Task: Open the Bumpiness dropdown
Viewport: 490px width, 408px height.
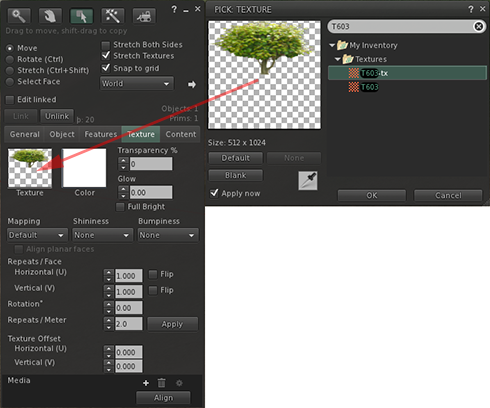Action: coord(168,235)
